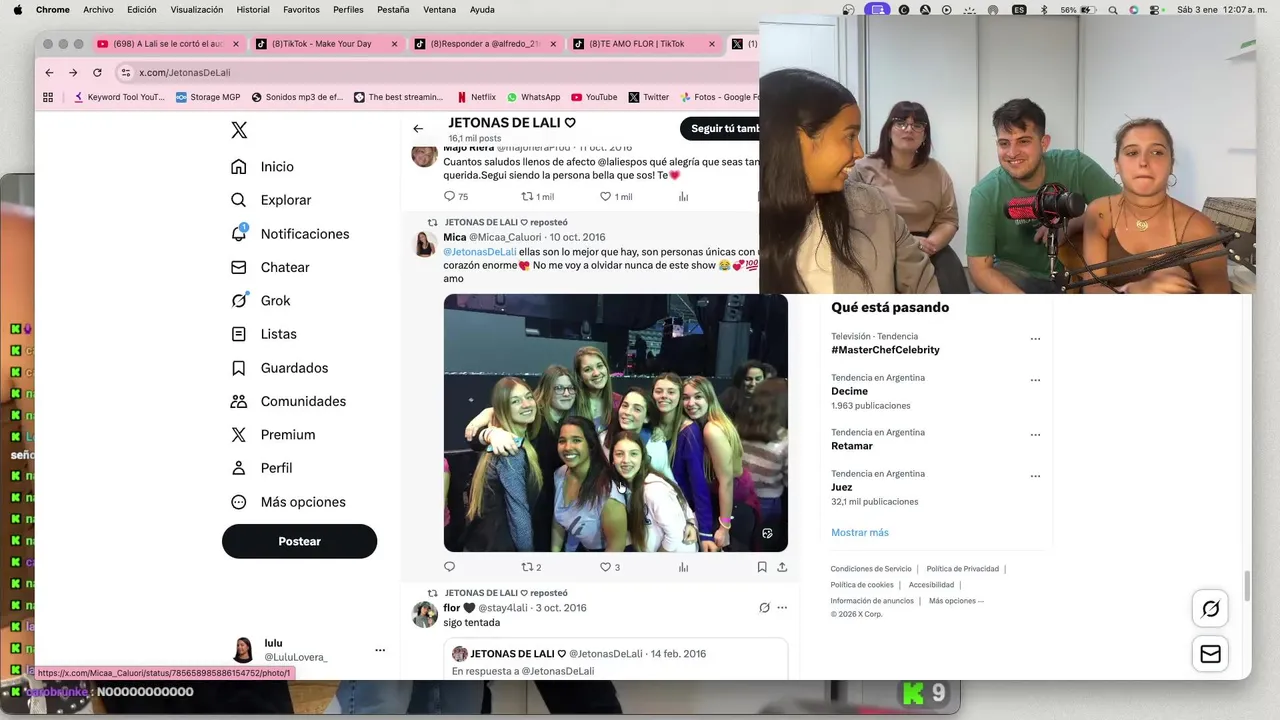
Task: Click the Postear button
Action: [299, 541]
